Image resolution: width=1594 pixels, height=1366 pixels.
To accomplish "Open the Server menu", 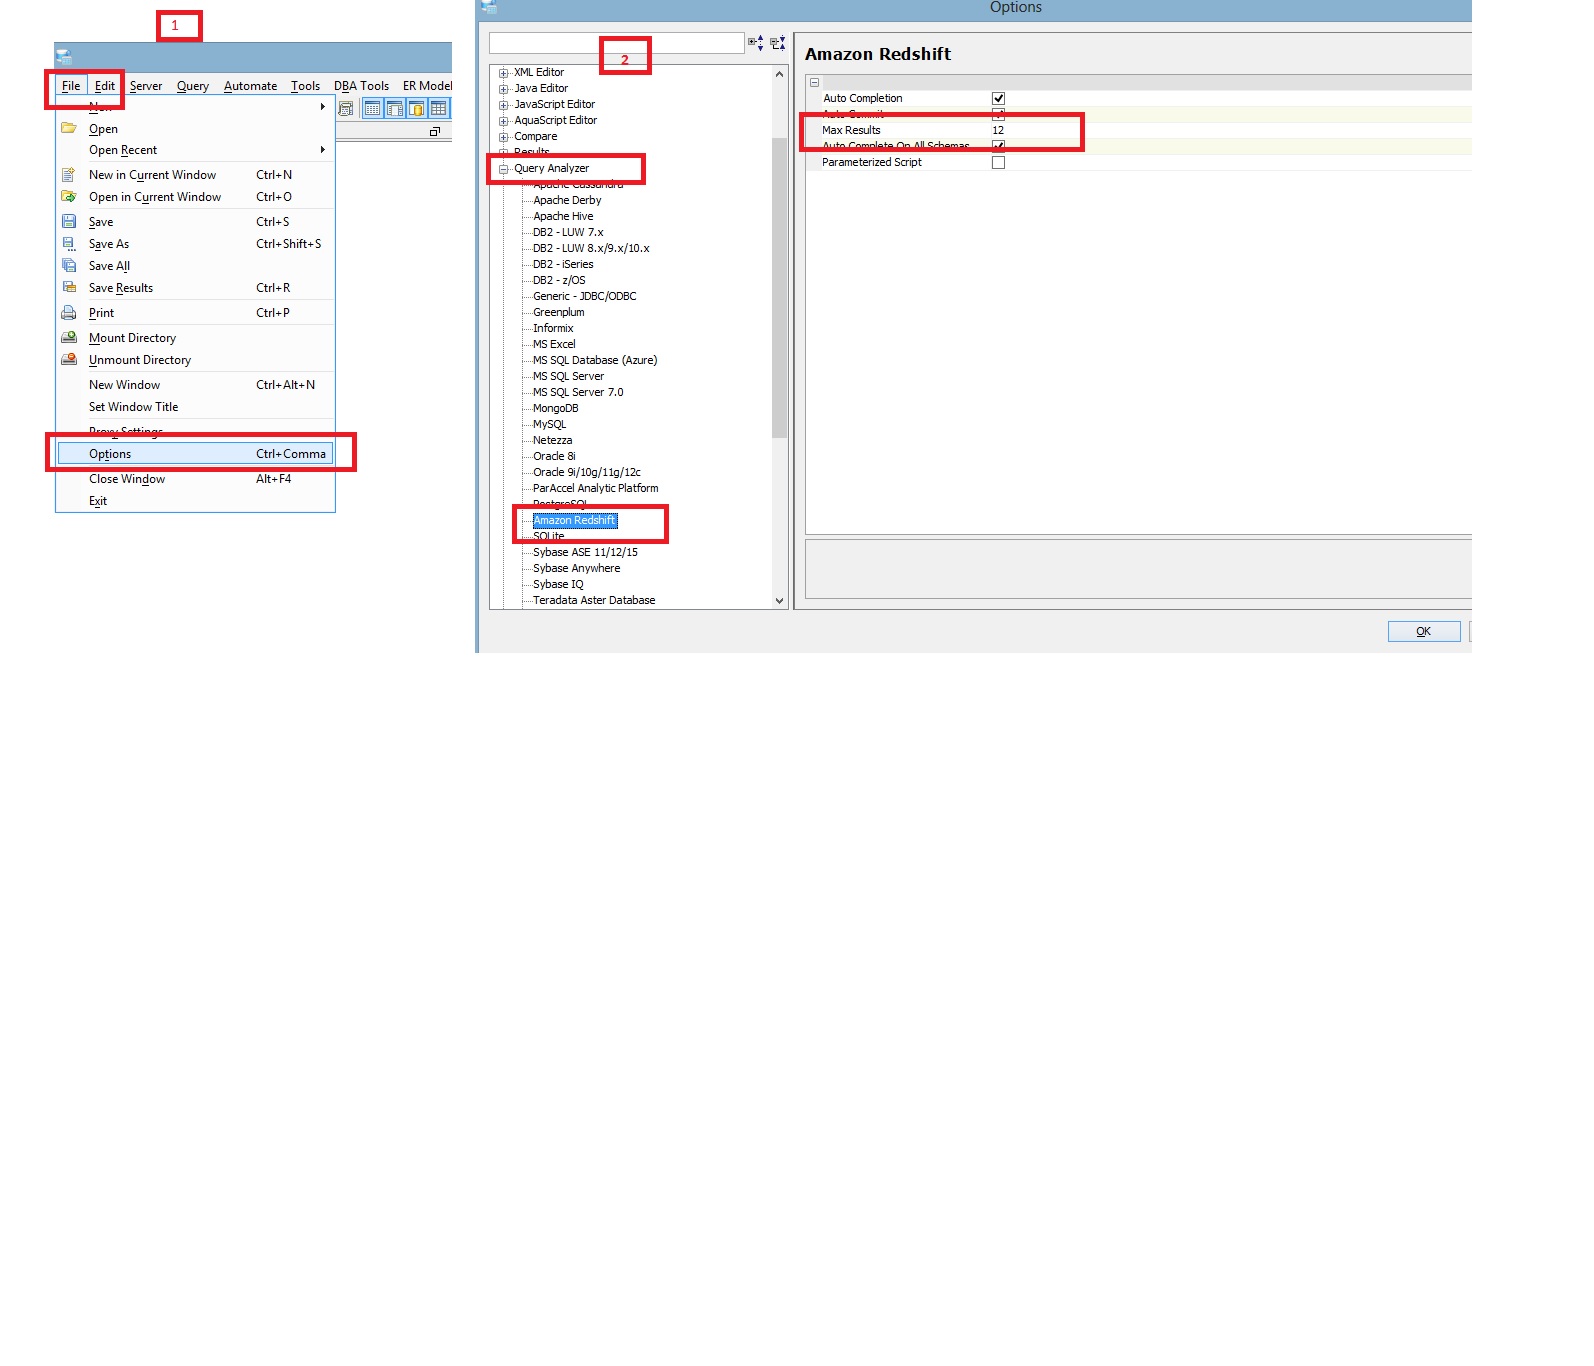I will [x=146, y=86].
